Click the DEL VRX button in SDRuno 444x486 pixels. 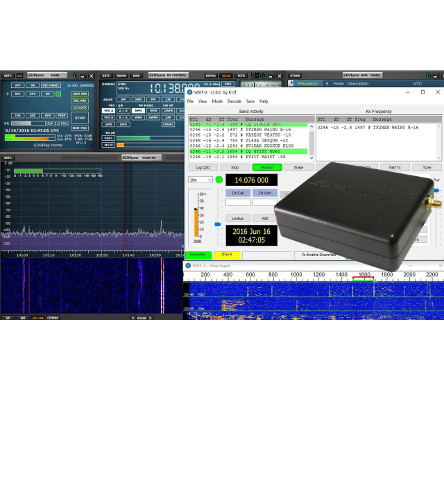point(80,101)
